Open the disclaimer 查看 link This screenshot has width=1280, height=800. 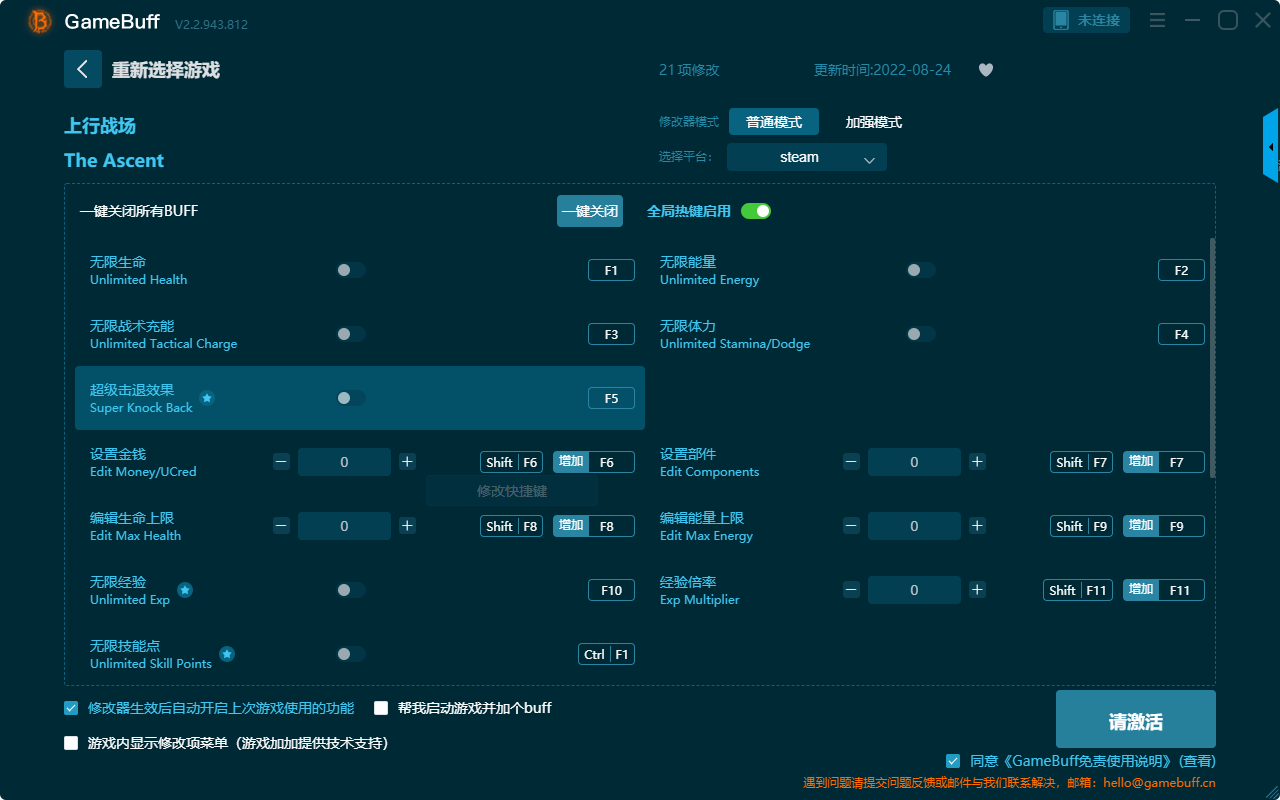1198,761
